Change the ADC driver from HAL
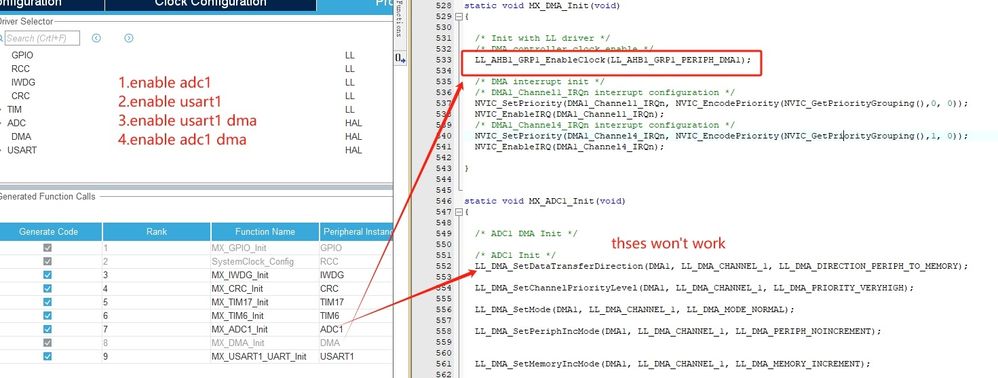 353,123
